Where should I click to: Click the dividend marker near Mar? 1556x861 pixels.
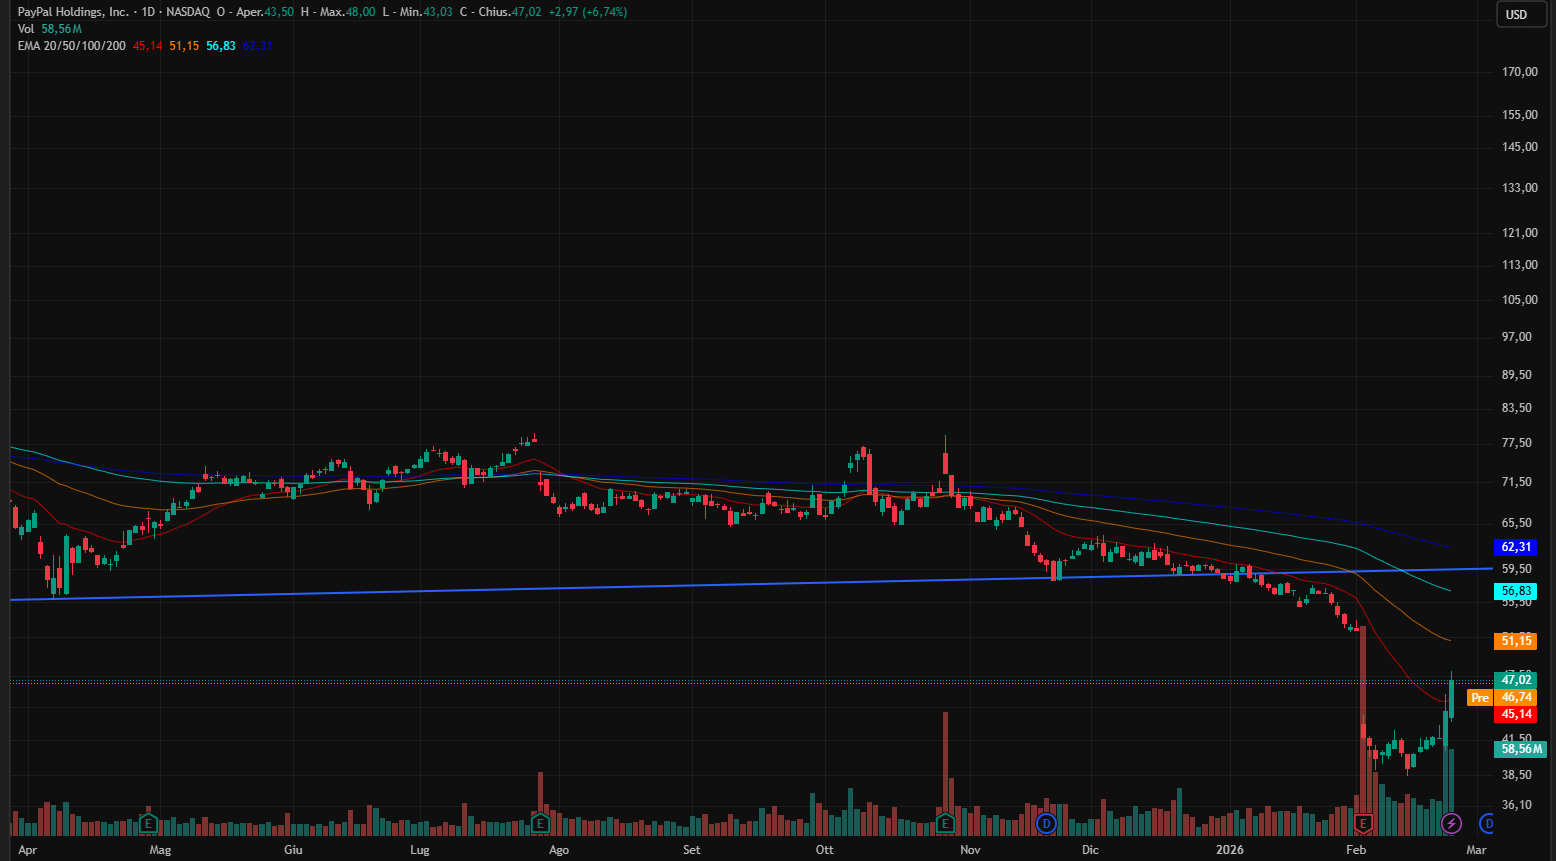[x=1487, y=823]
